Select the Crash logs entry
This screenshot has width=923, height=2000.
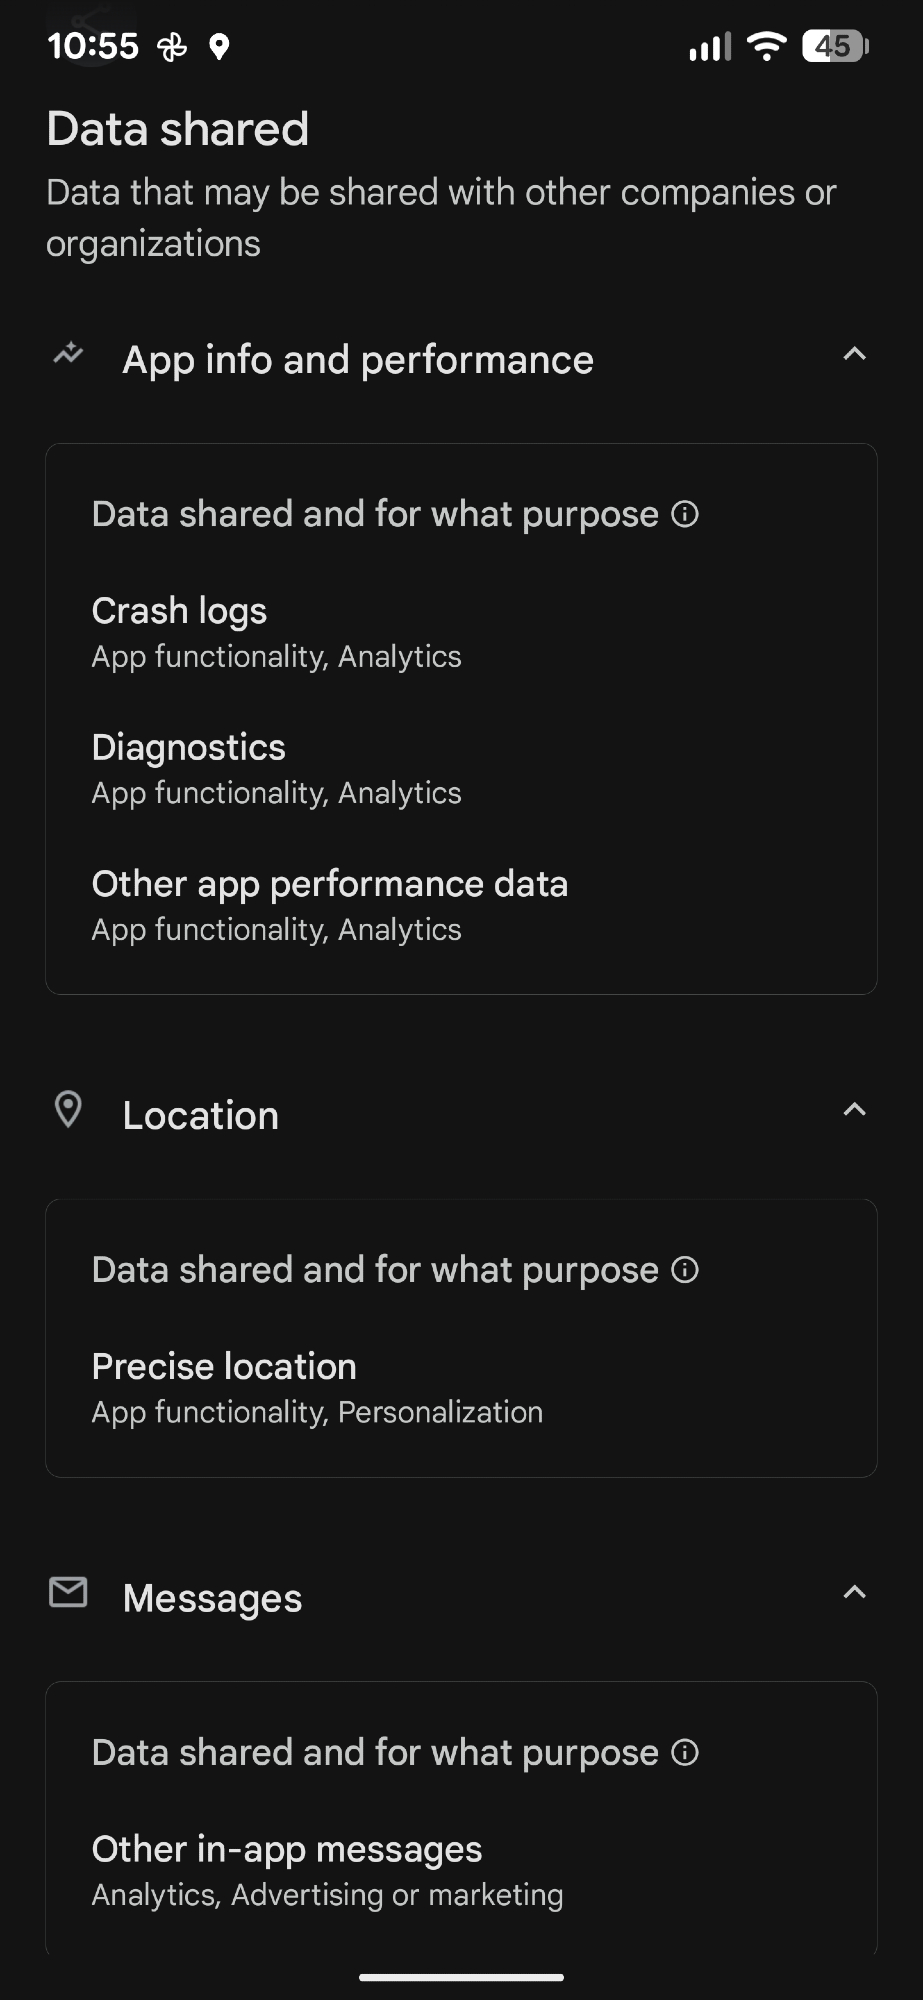[276, 632]
